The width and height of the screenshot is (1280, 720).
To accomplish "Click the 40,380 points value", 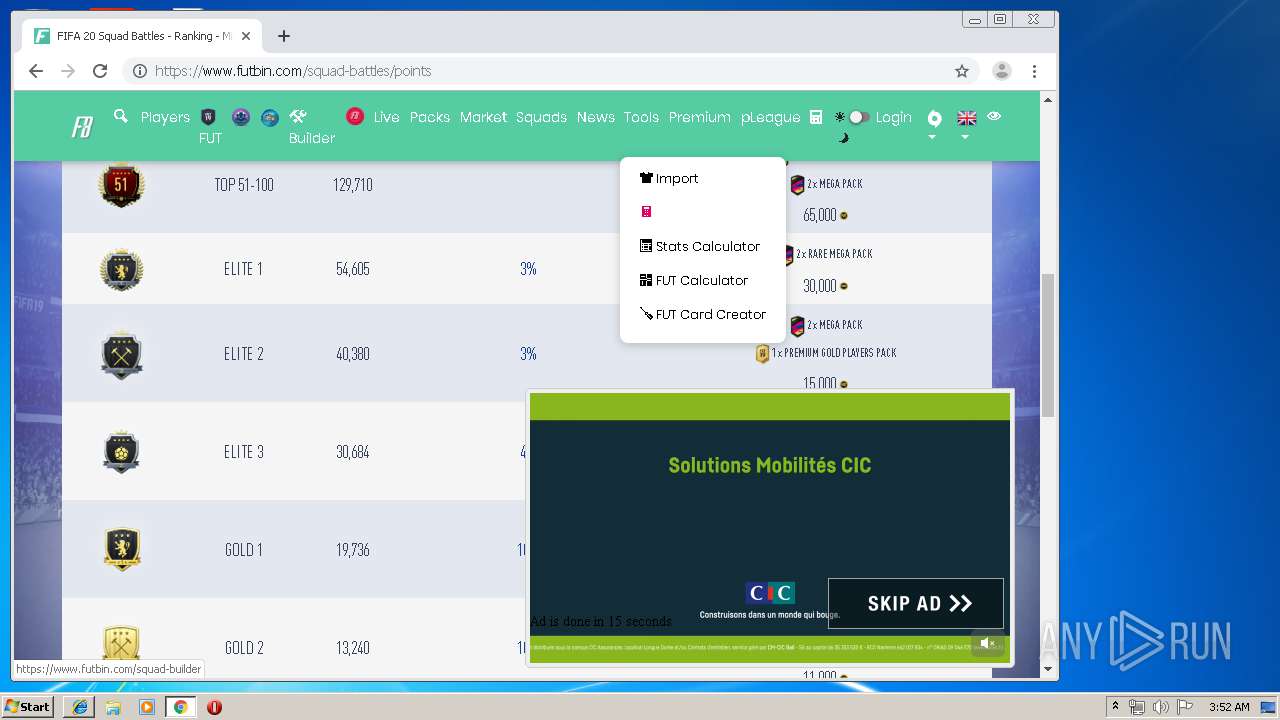I will point(352,354).
